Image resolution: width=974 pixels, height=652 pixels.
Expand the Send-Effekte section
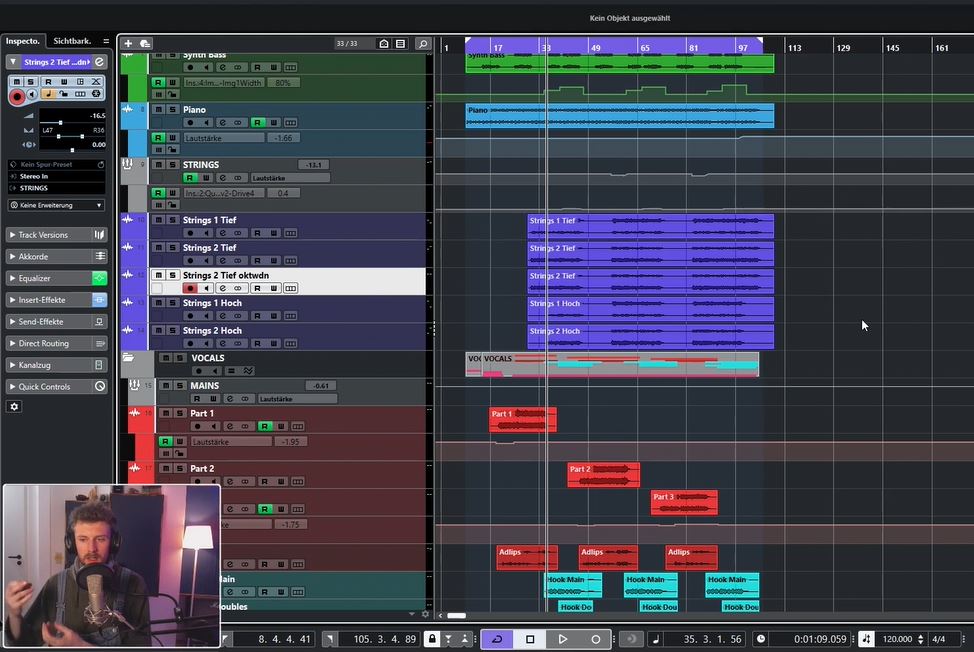point(12,322)
